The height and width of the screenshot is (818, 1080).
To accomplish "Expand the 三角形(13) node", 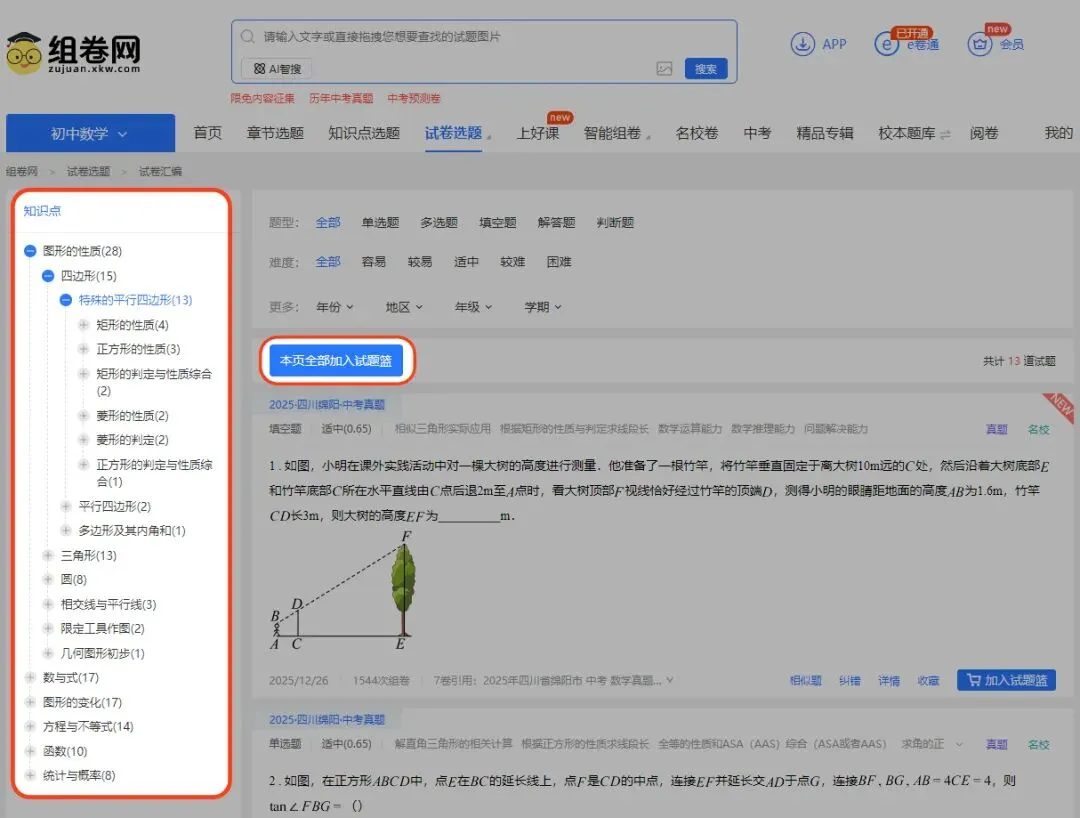I will tap(48, 556).
